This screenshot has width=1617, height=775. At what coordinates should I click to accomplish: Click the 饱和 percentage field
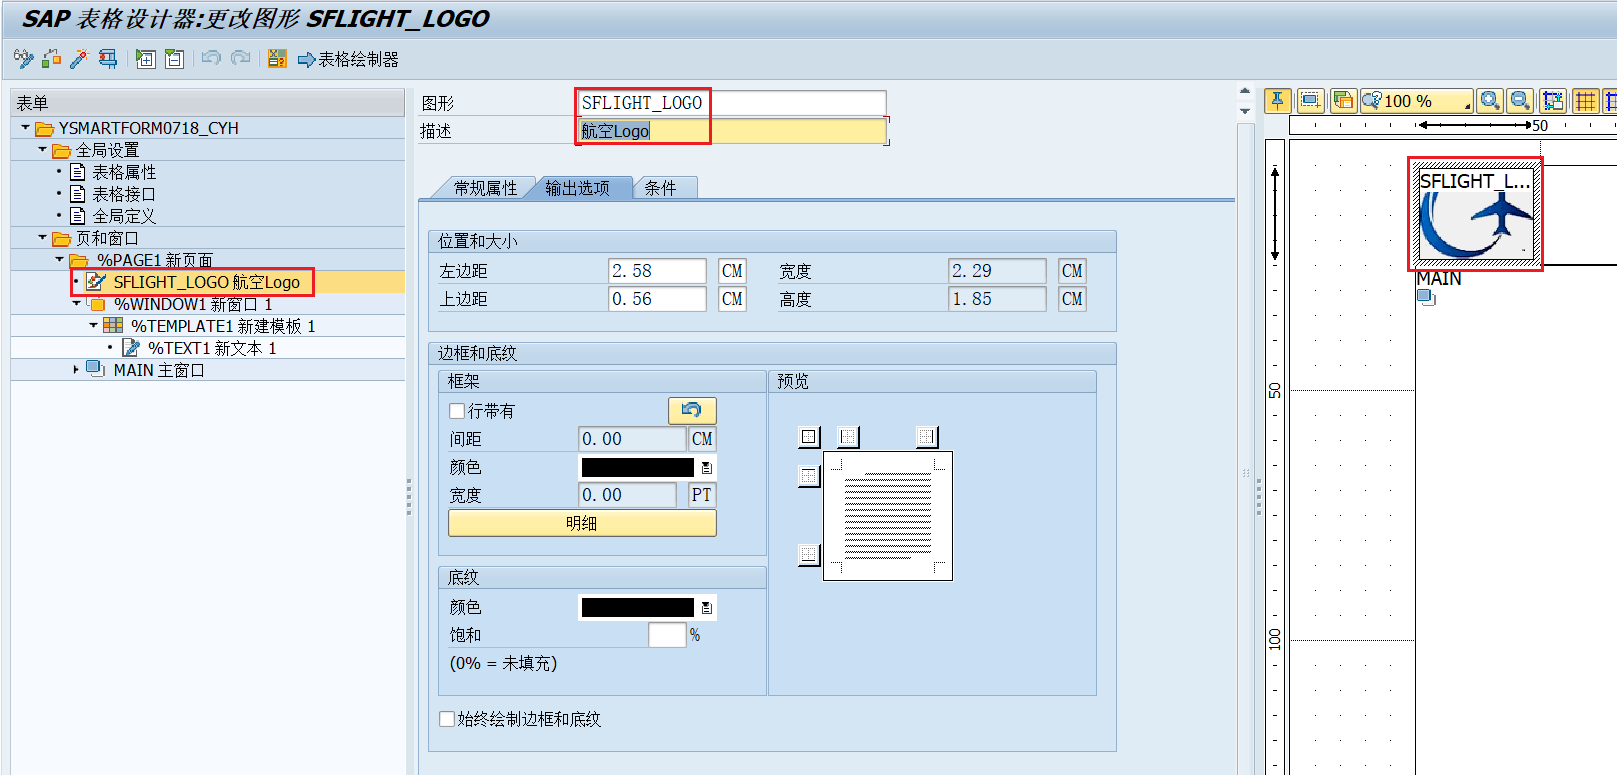pyautogui.click(x=667, y=635)
